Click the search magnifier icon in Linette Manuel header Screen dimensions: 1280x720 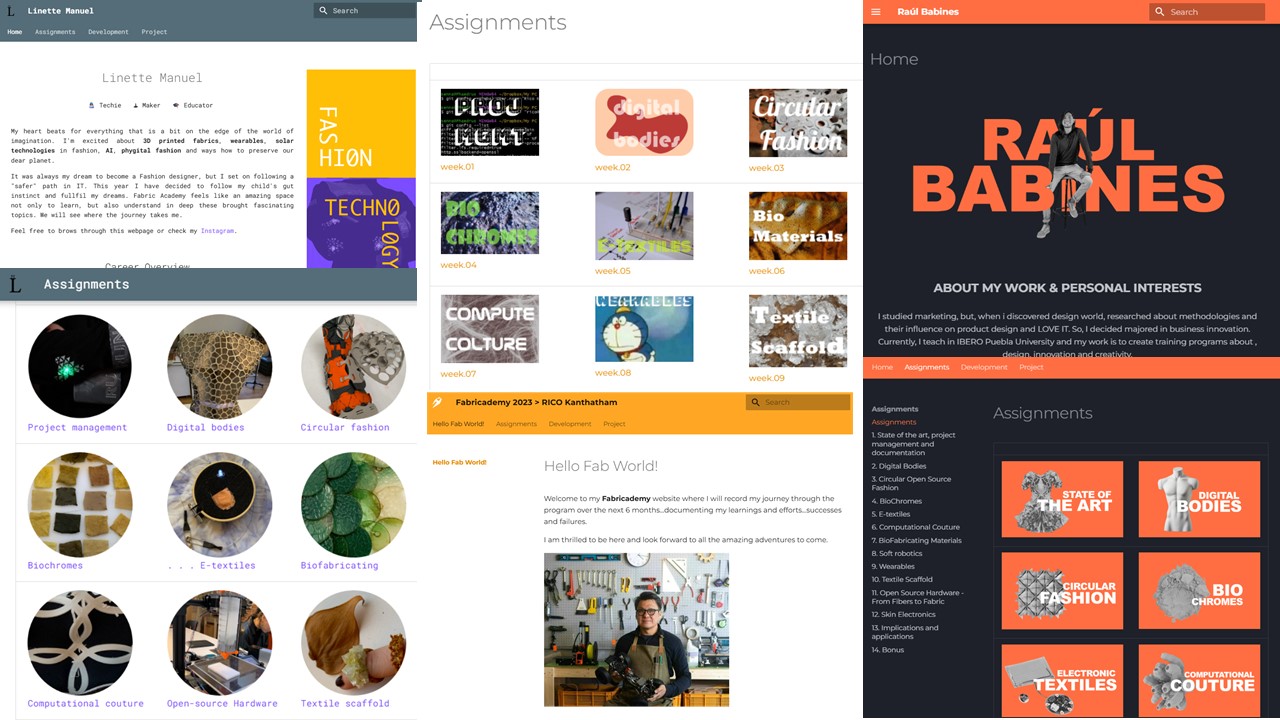[x=323, y=11]
